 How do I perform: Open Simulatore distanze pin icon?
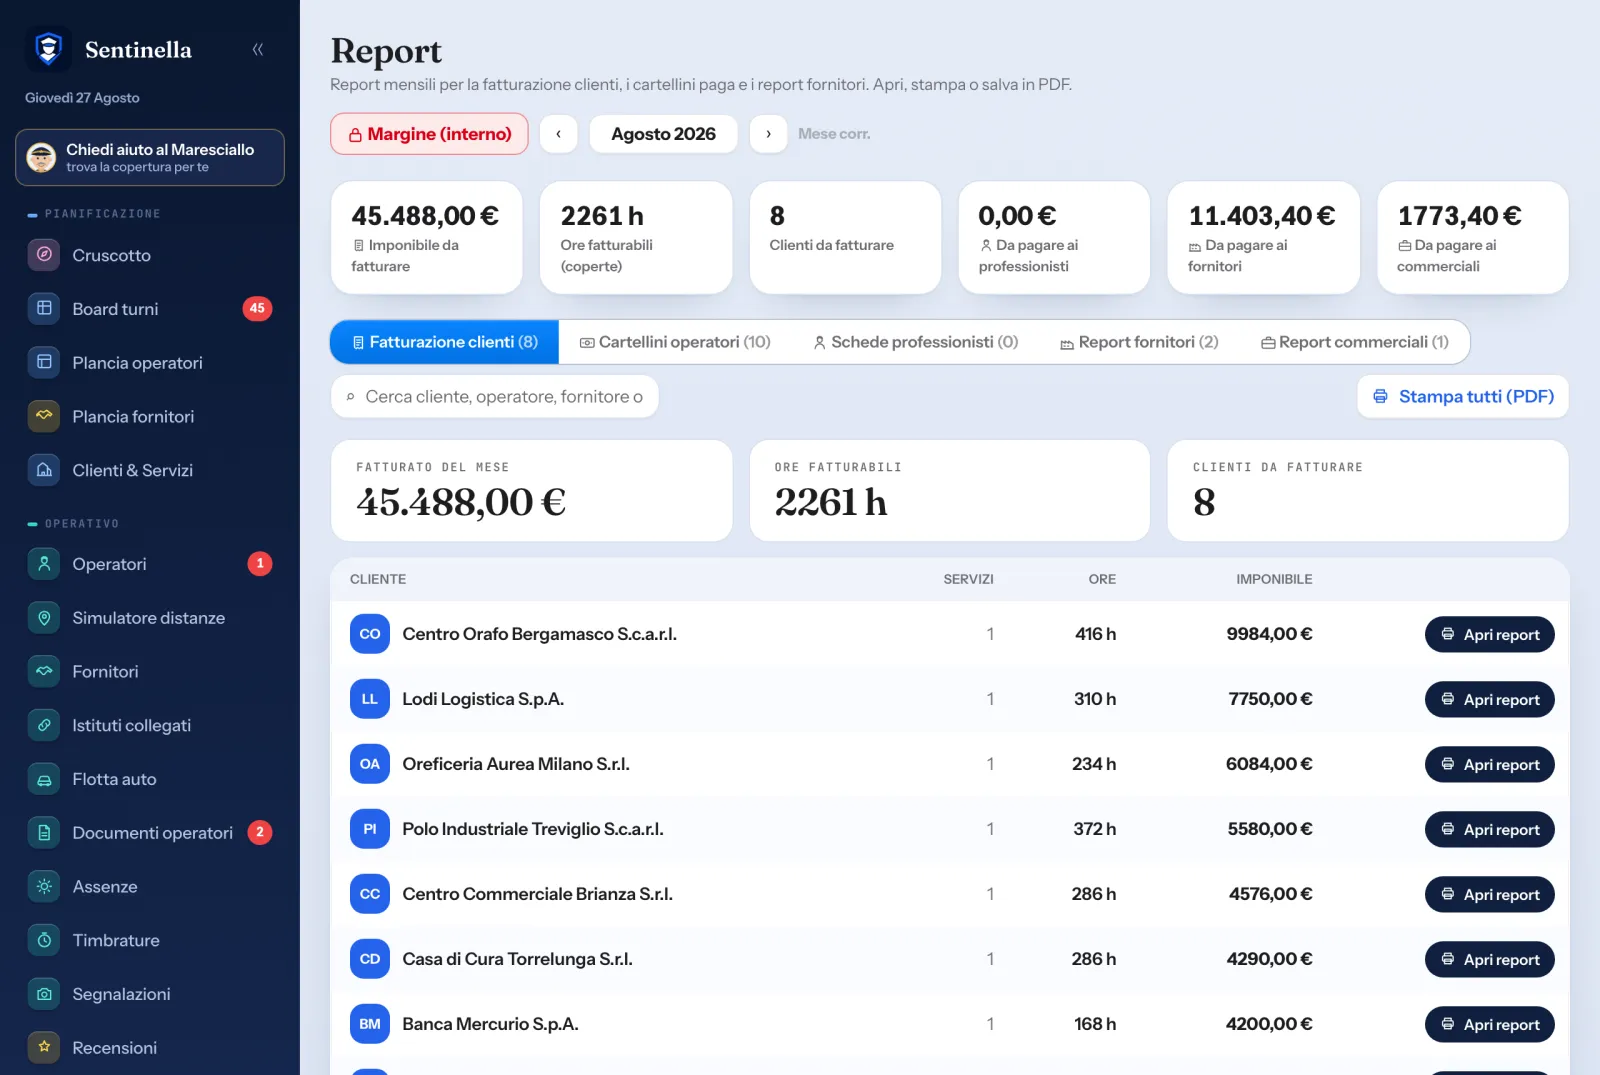pyautogui.click(x=44, y=617)
